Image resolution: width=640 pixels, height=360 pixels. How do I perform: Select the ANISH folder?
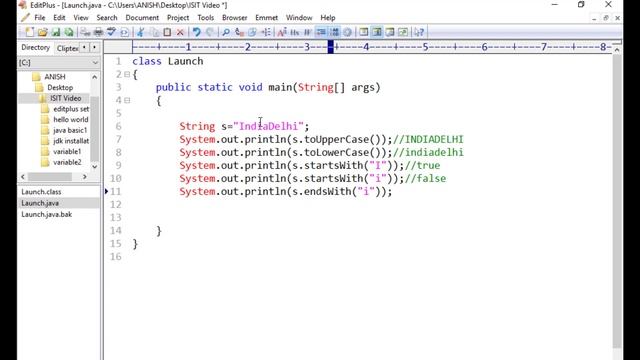(55, 77)
